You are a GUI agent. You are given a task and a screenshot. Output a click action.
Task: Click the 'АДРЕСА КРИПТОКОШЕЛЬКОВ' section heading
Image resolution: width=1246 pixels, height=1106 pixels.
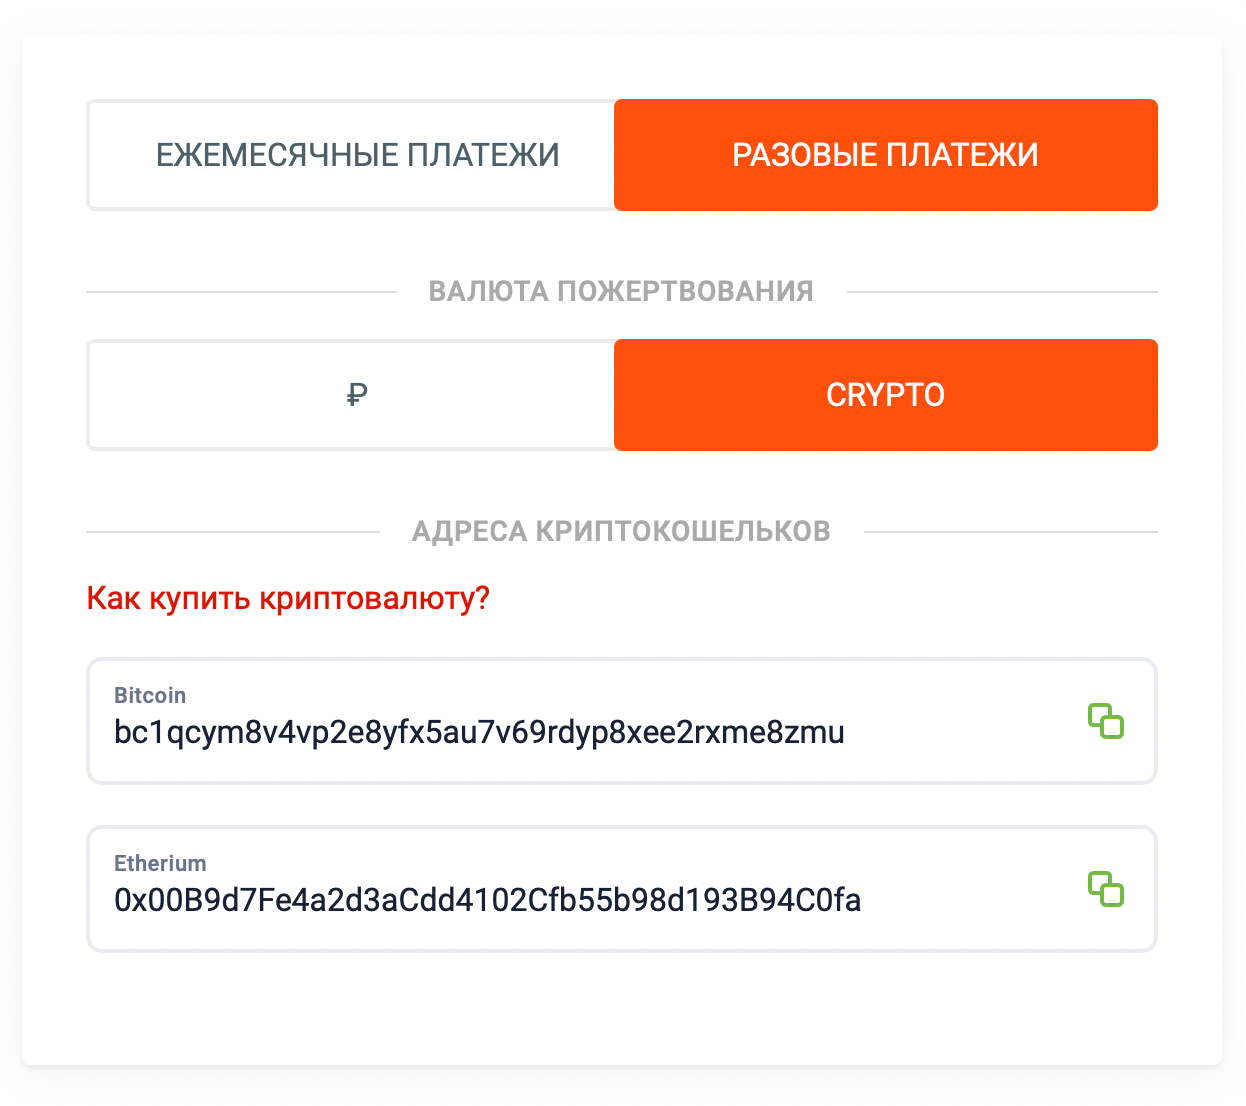pyautogui.click(x=621, y=531)
